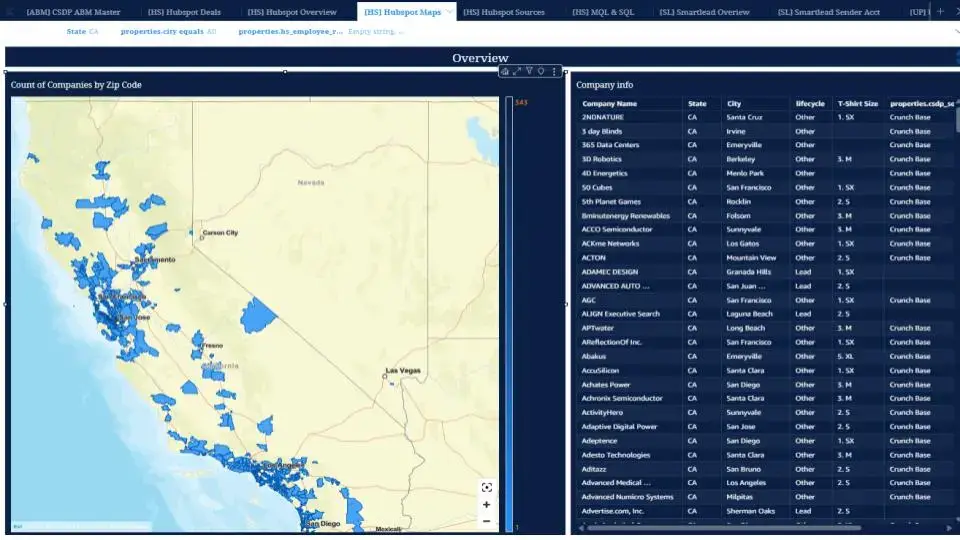Zoom in on the map

487,505
